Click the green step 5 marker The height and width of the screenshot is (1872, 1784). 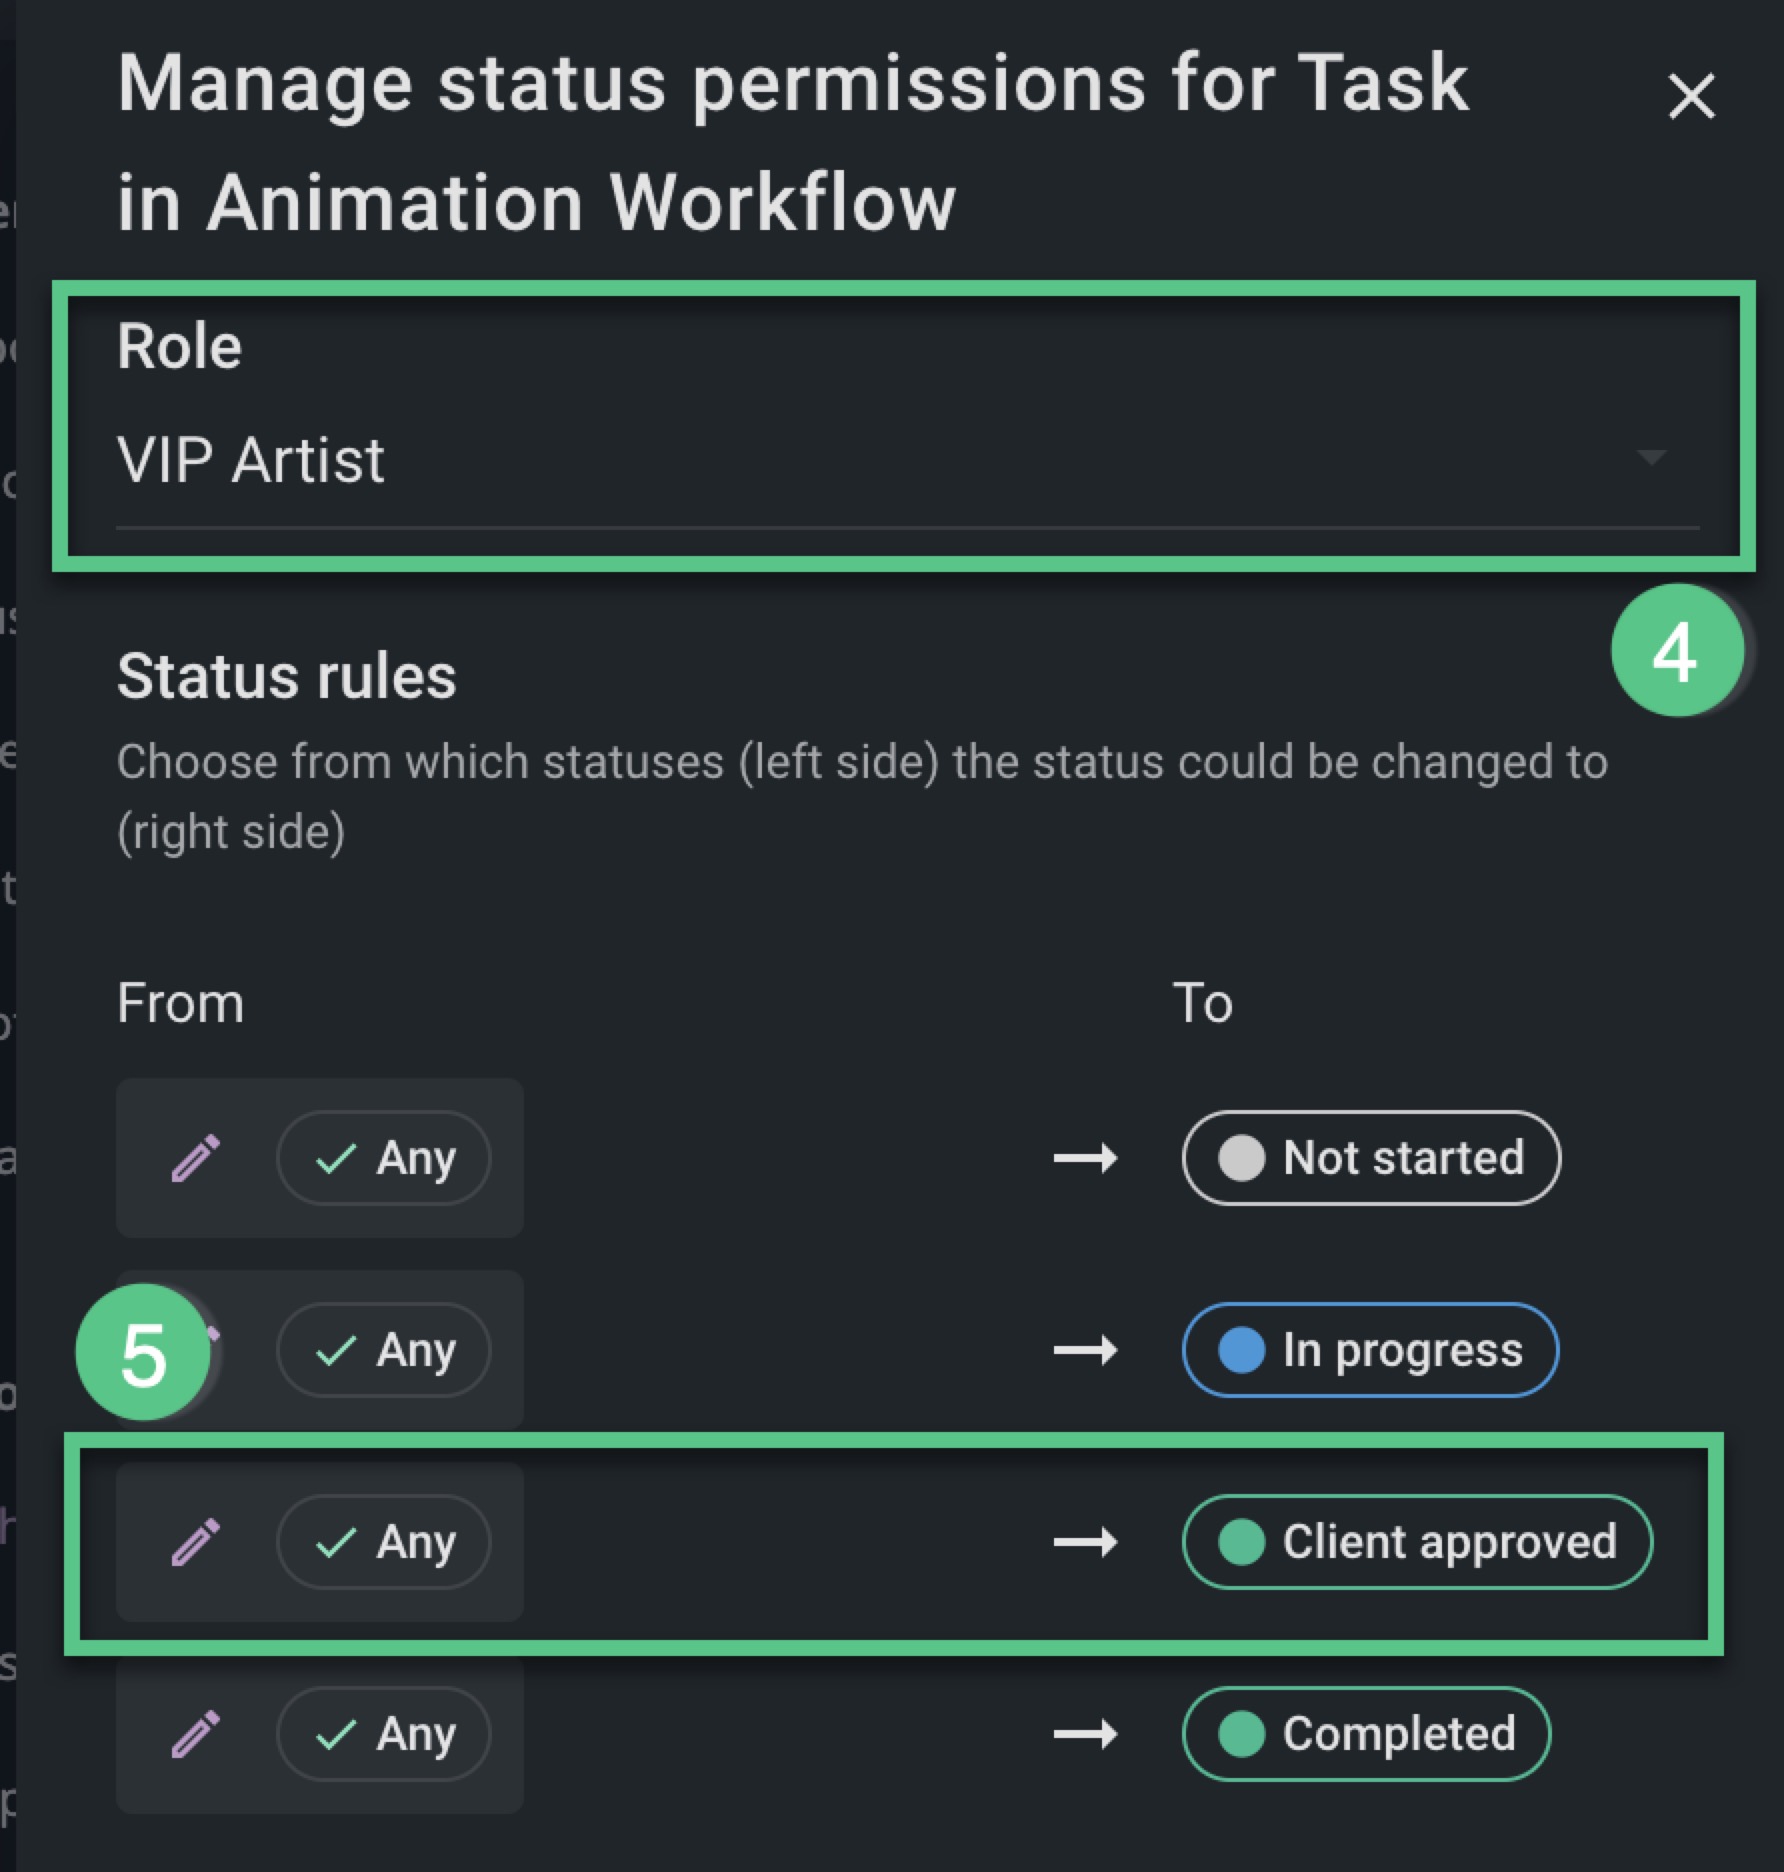[142, 1352]
